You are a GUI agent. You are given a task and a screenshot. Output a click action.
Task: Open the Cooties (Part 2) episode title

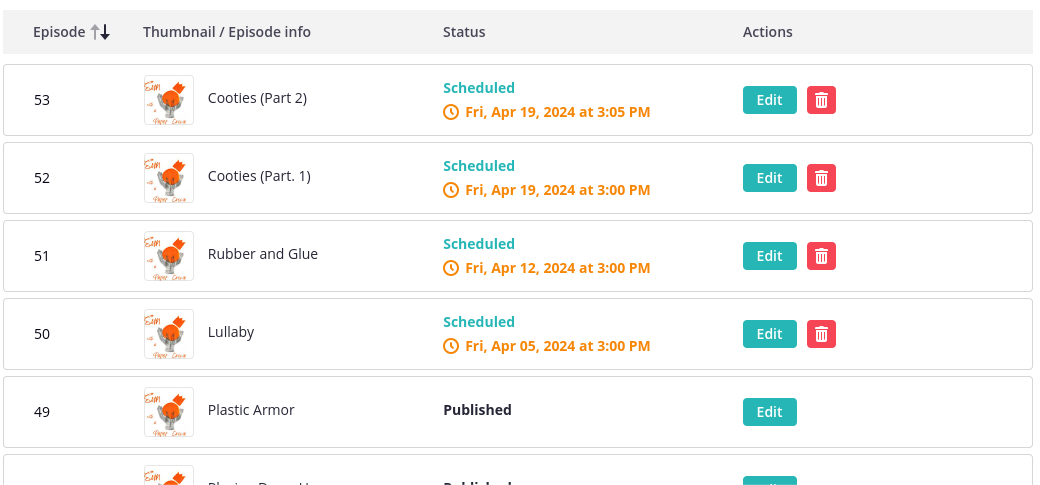[x=257, y=98]
